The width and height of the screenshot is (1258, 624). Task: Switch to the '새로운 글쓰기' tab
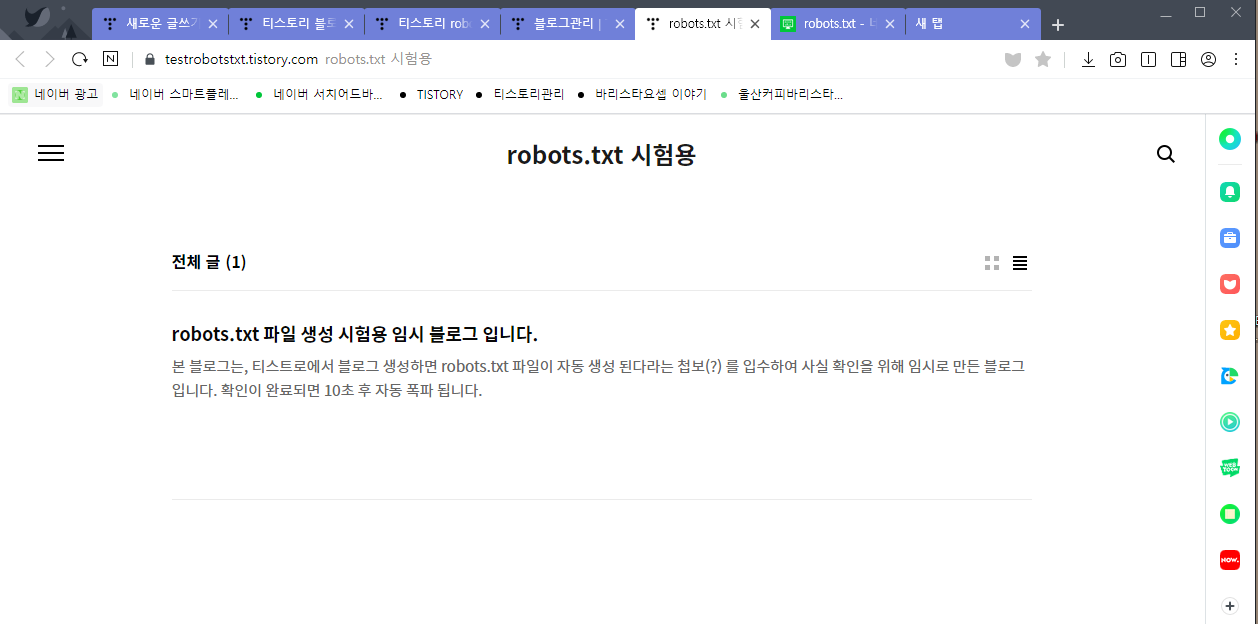[160, 24]
